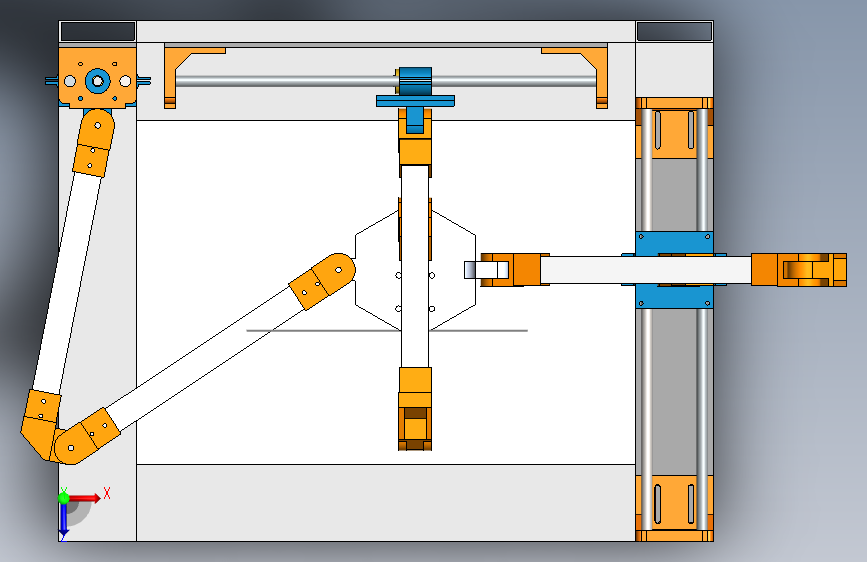Screen dimensions: 867x562
Task: Click the green origin sphere of the axis triad
Action: tap(64, 498)
